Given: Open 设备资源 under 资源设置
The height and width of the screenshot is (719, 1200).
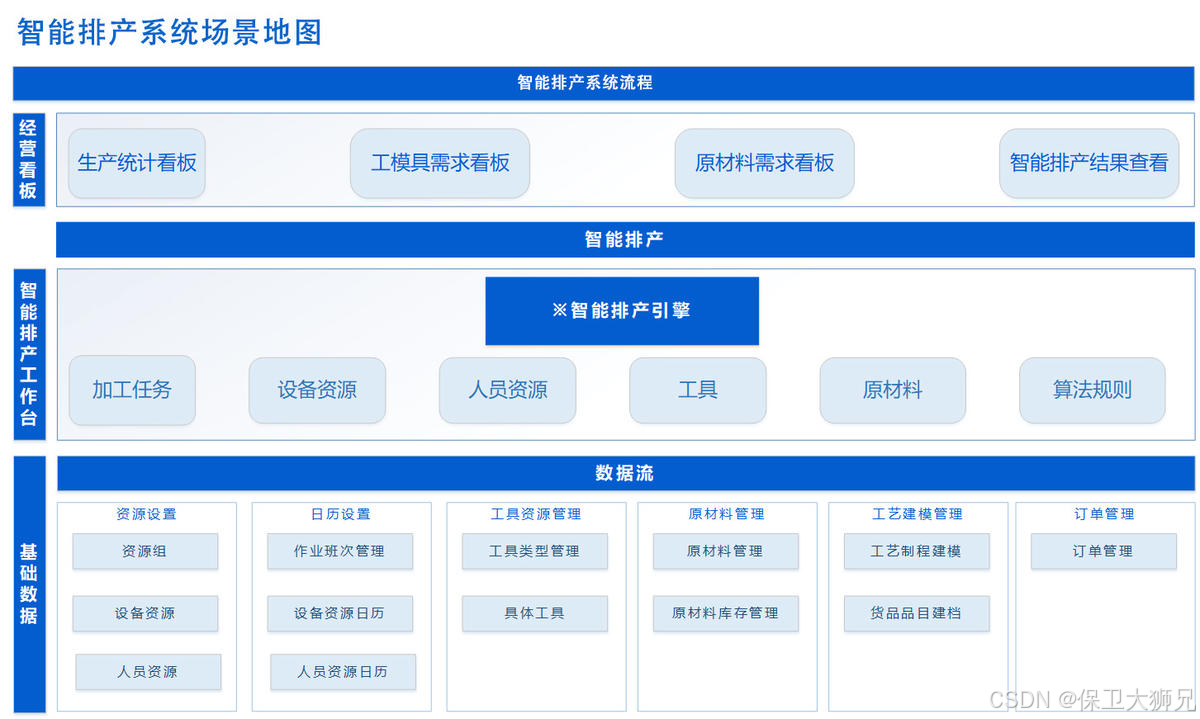Looking at the screenshot, I should [x=145, y=613].
